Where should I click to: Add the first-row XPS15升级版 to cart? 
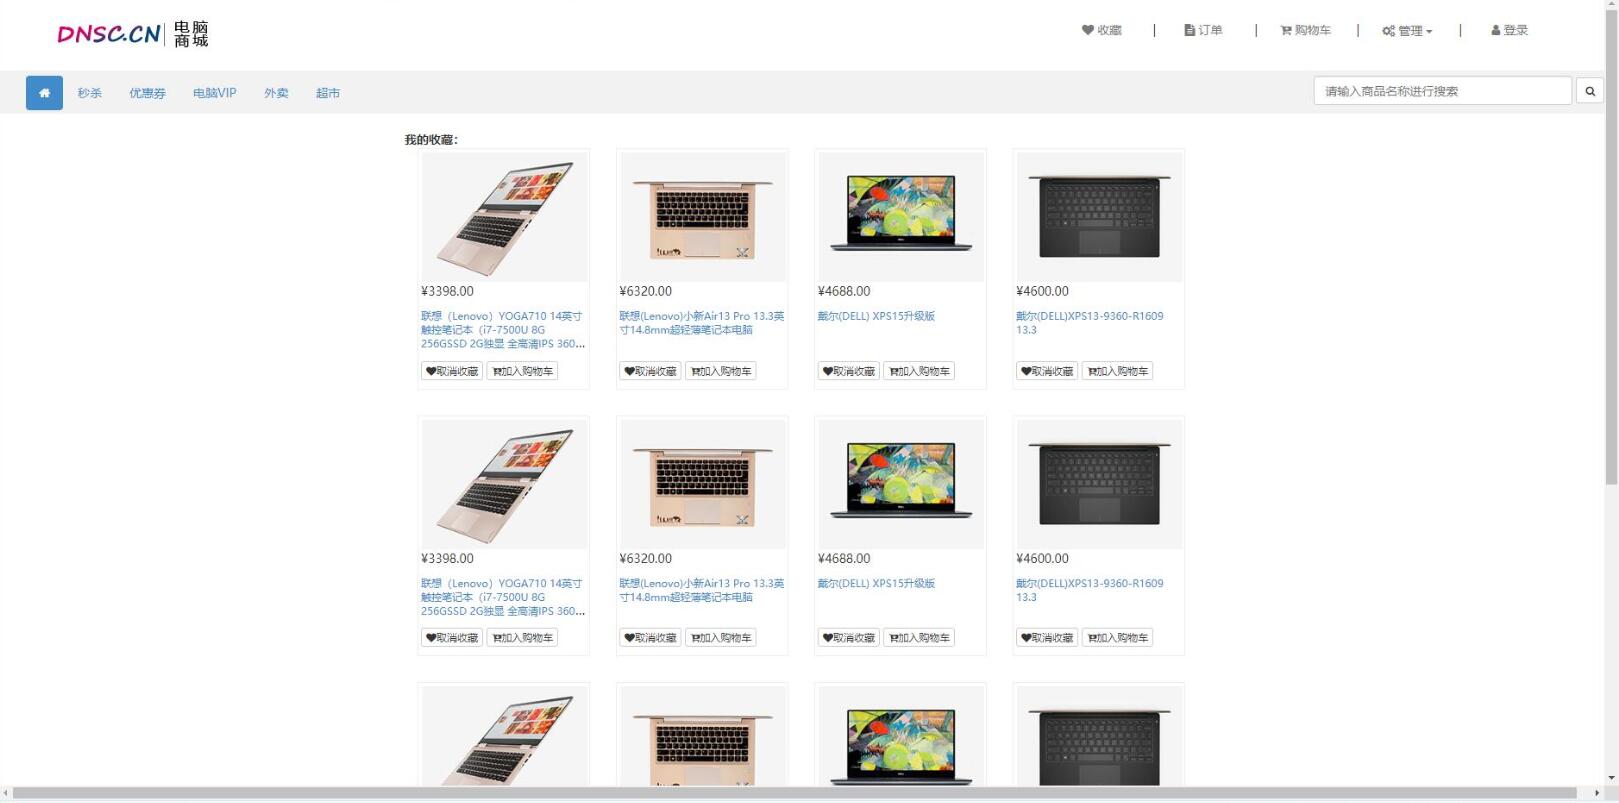[919, 371]
